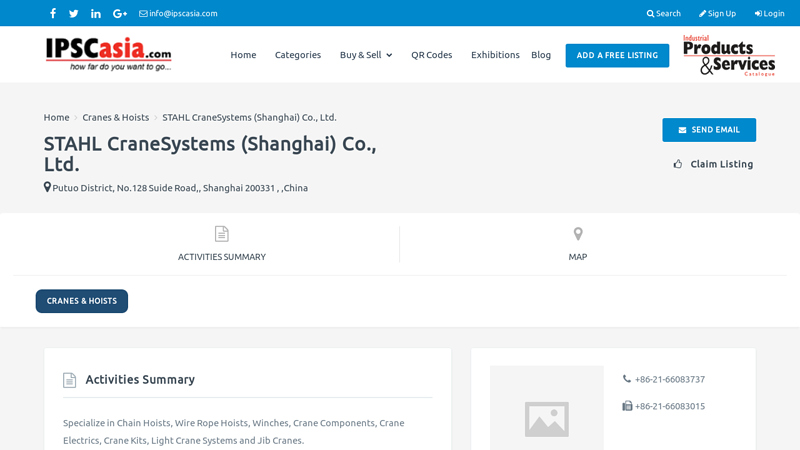Click the Industrial Products & Services logo
This screenshot has width=800, height=450.
(x=729, y=55)
